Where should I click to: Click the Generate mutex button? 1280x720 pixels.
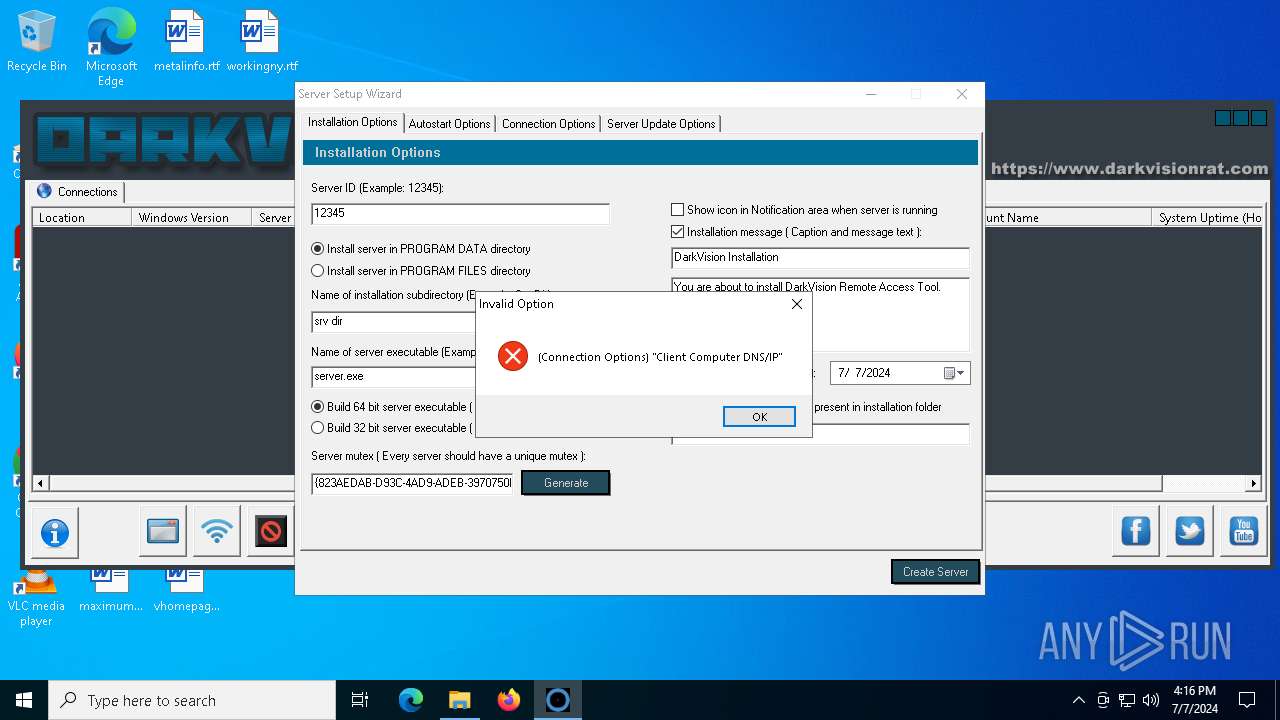[566, 483]
